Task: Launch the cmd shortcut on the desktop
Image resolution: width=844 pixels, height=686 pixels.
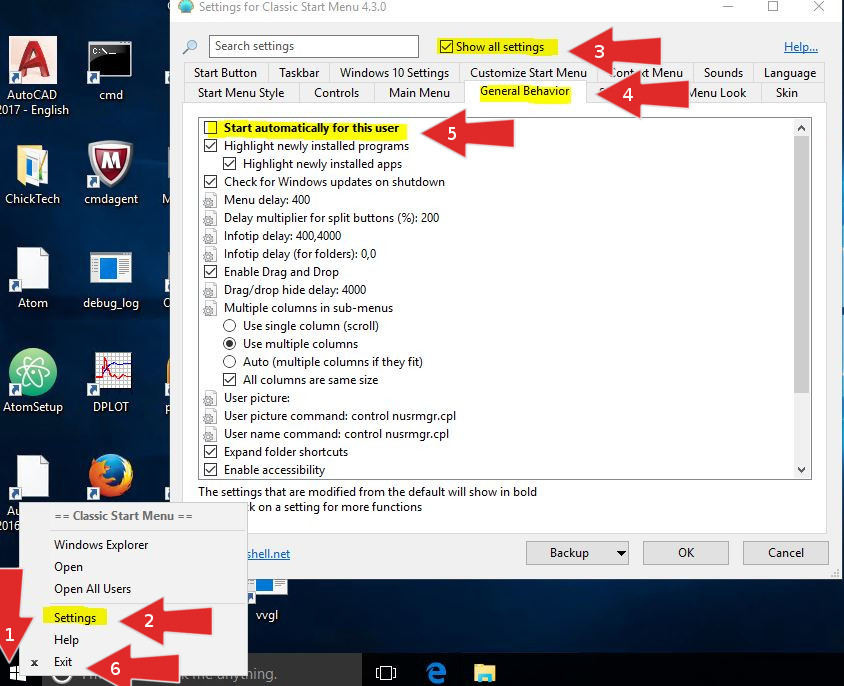Action: pos(110,60)
